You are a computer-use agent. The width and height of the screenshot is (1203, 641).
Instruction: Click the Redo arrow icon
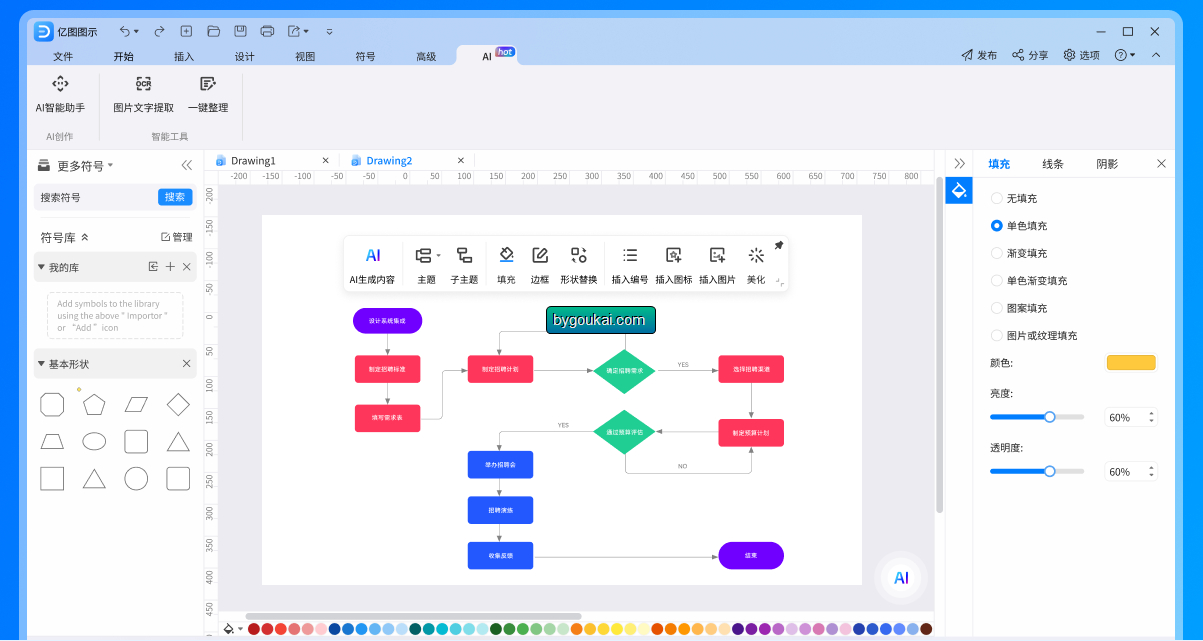(x=159, y=31)
